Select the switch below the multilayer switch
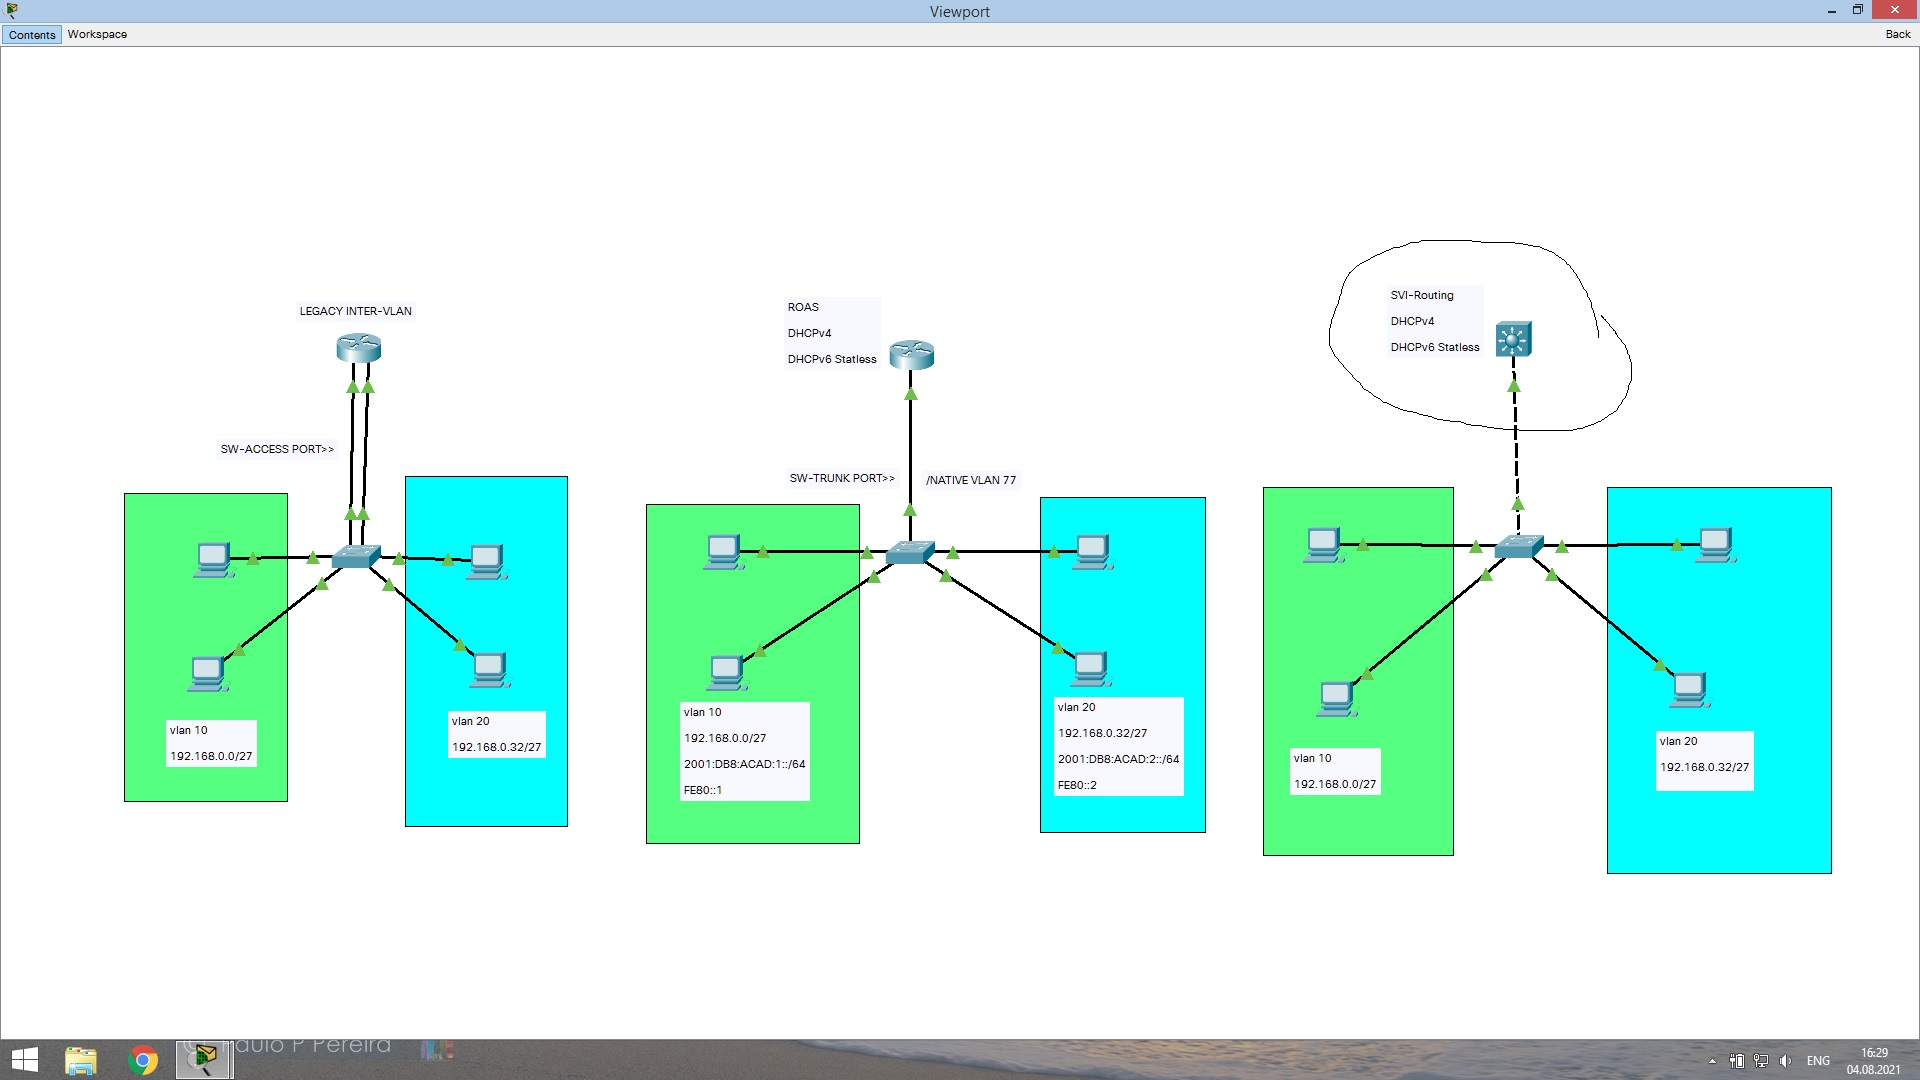 pos(1518,546)
